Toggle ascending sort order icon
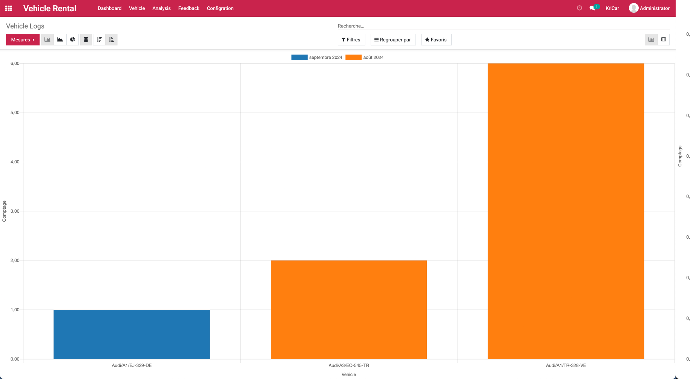 (x=111, y=40)
